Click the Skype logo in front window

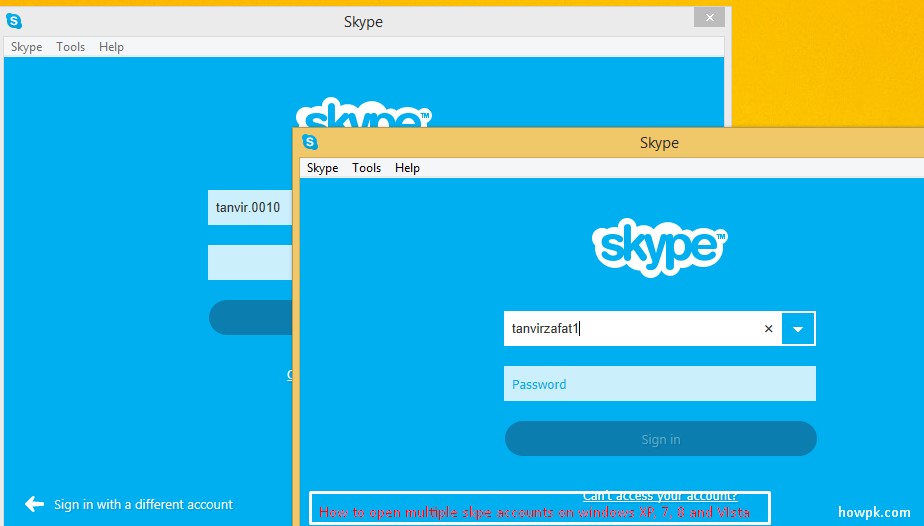(x=659, y=247)
